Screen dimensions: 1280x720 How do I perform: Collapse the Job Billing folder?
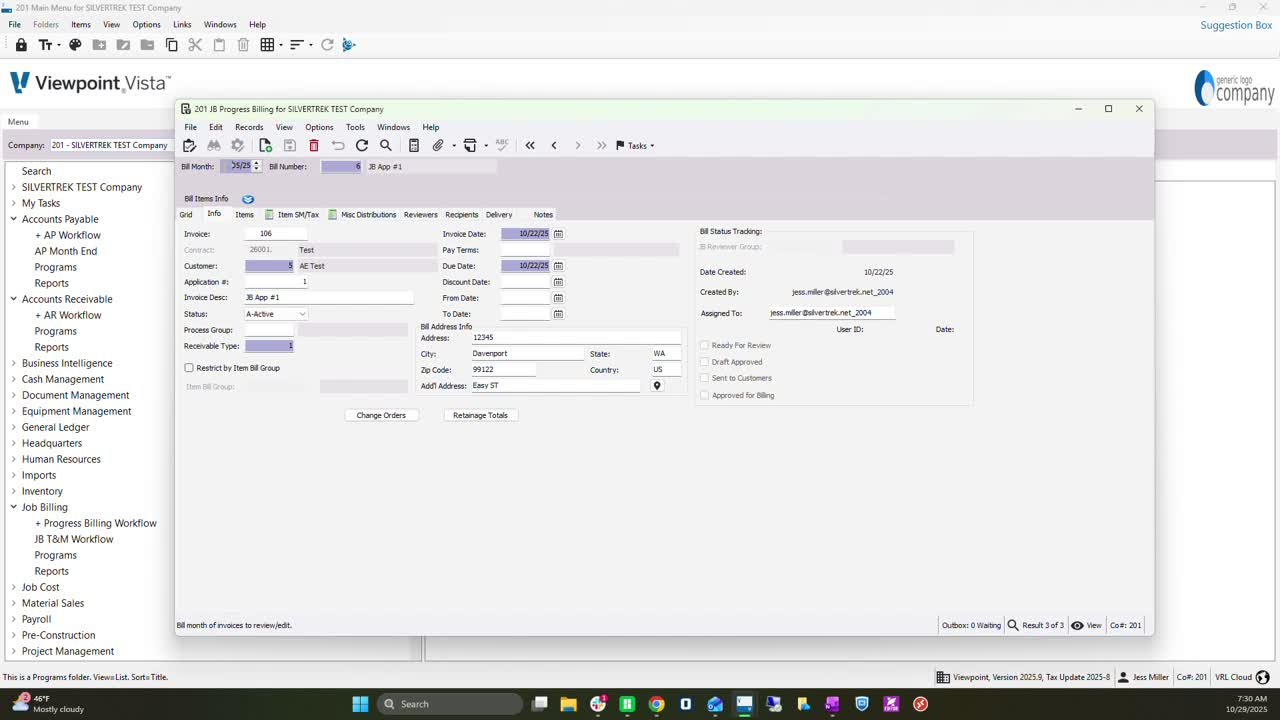coord(14,507)
